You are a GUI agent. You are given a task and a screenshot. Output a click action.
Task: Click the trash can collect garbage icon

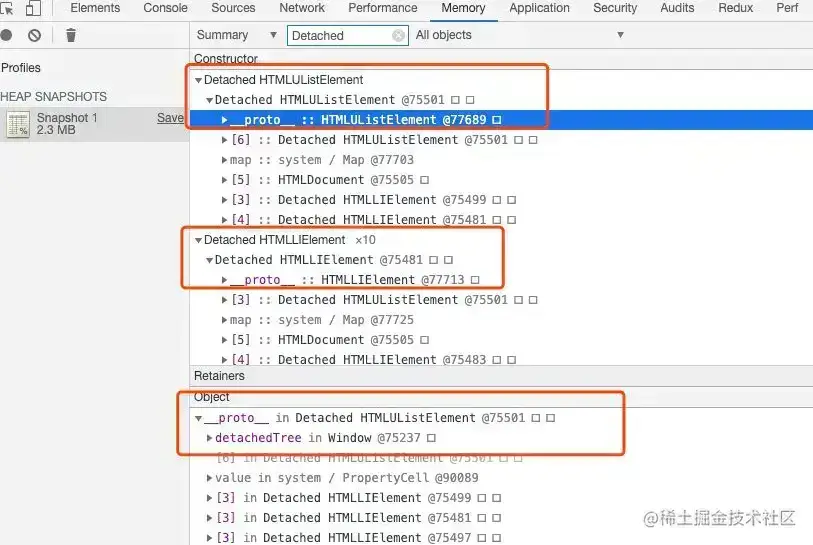point(71,35)
